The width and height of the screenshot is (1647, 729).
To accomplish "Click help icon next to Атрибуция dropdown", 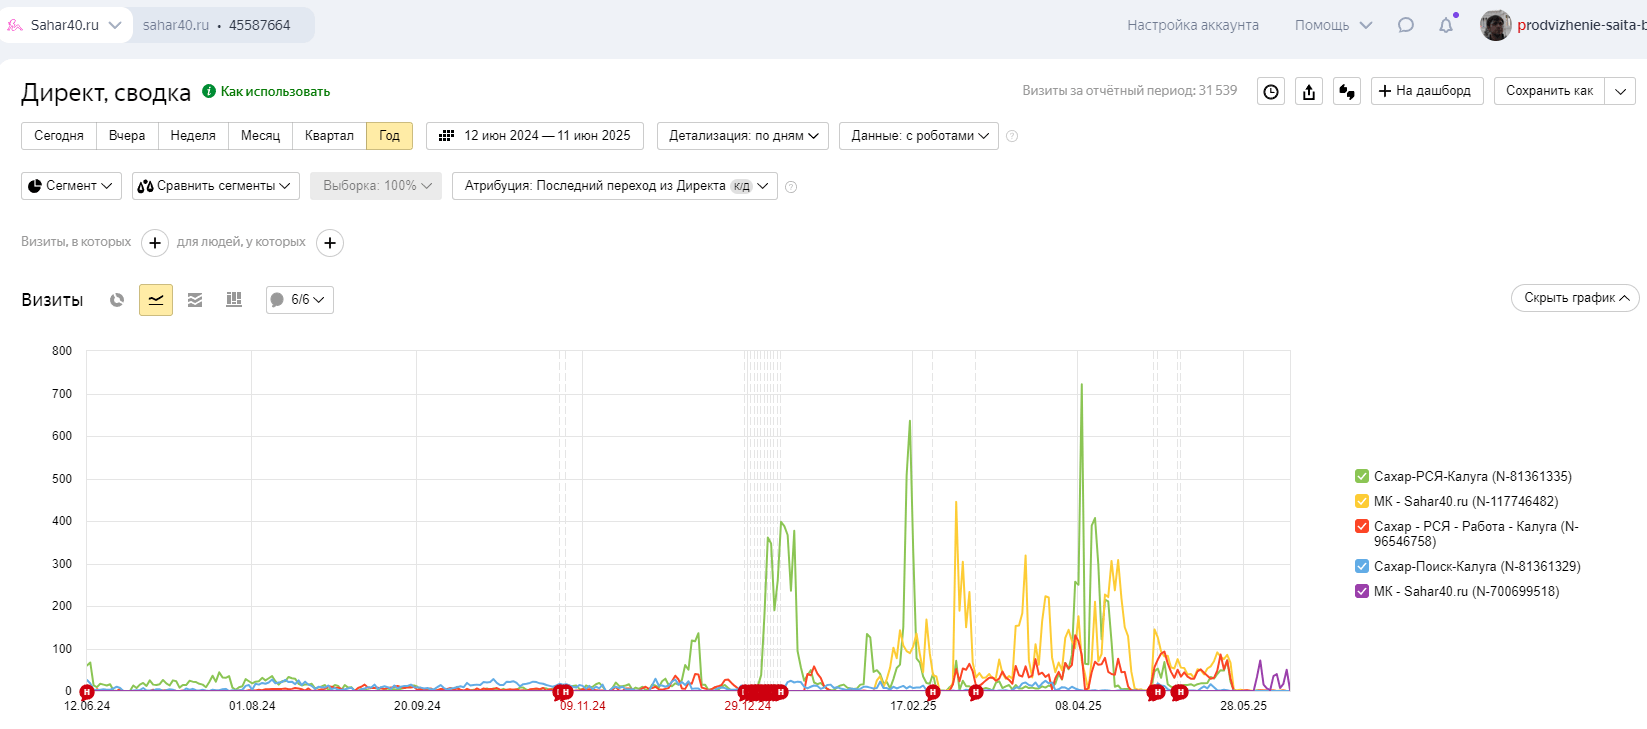I will 791,187.
